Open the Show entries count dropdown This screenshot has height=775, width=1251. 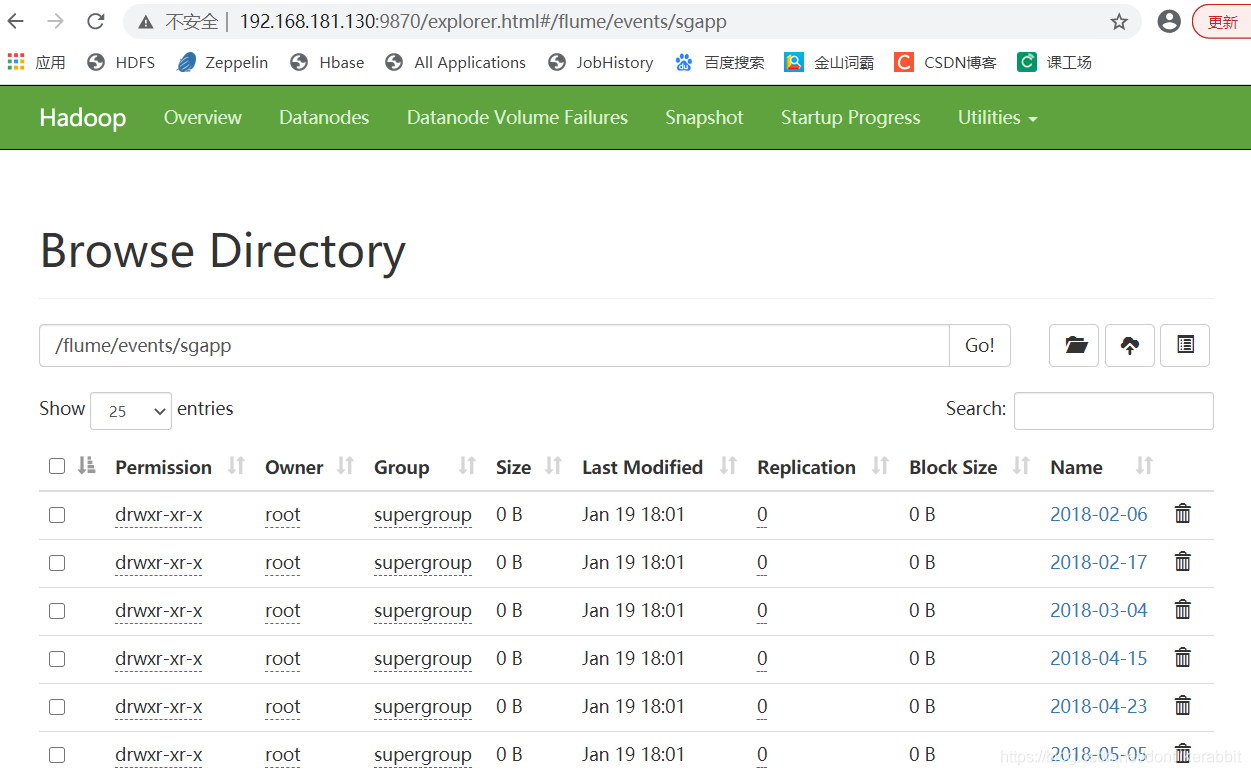131,411
